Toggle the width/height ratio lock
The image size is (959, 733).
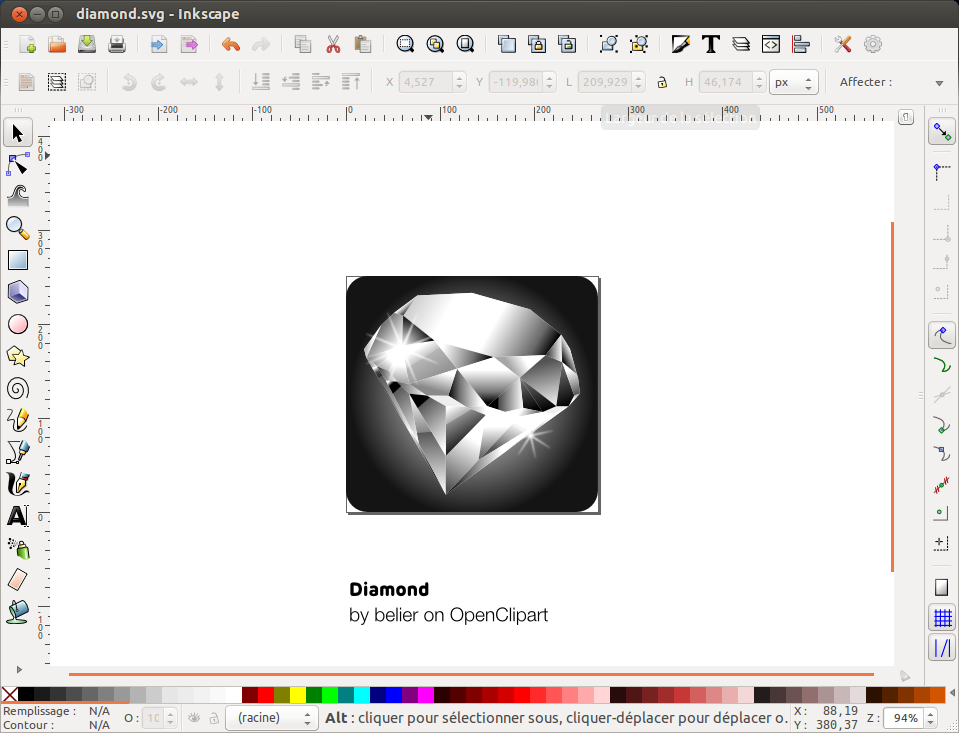[662, 82]
